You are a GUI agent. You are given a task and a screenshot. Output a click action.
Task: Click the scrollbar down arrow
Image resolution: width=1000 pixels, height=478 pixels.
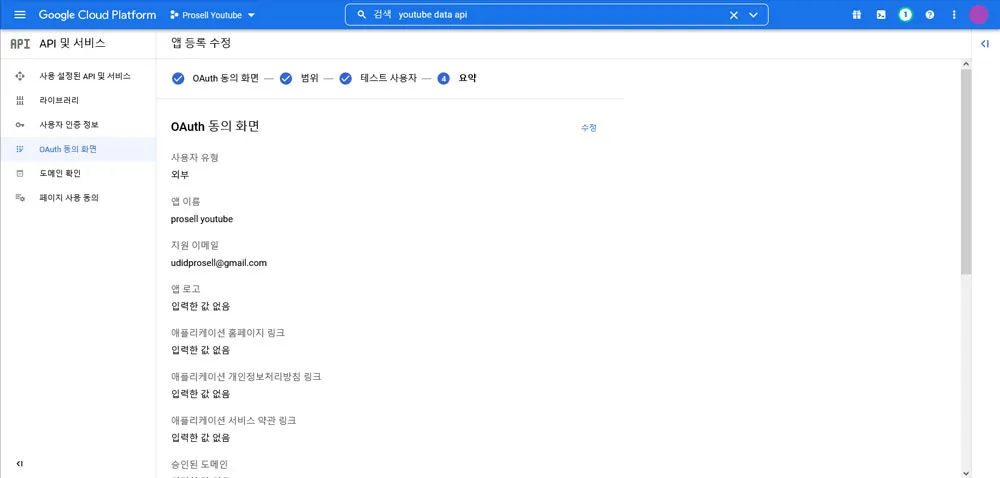pyautogui.click(x=966, y=473)
